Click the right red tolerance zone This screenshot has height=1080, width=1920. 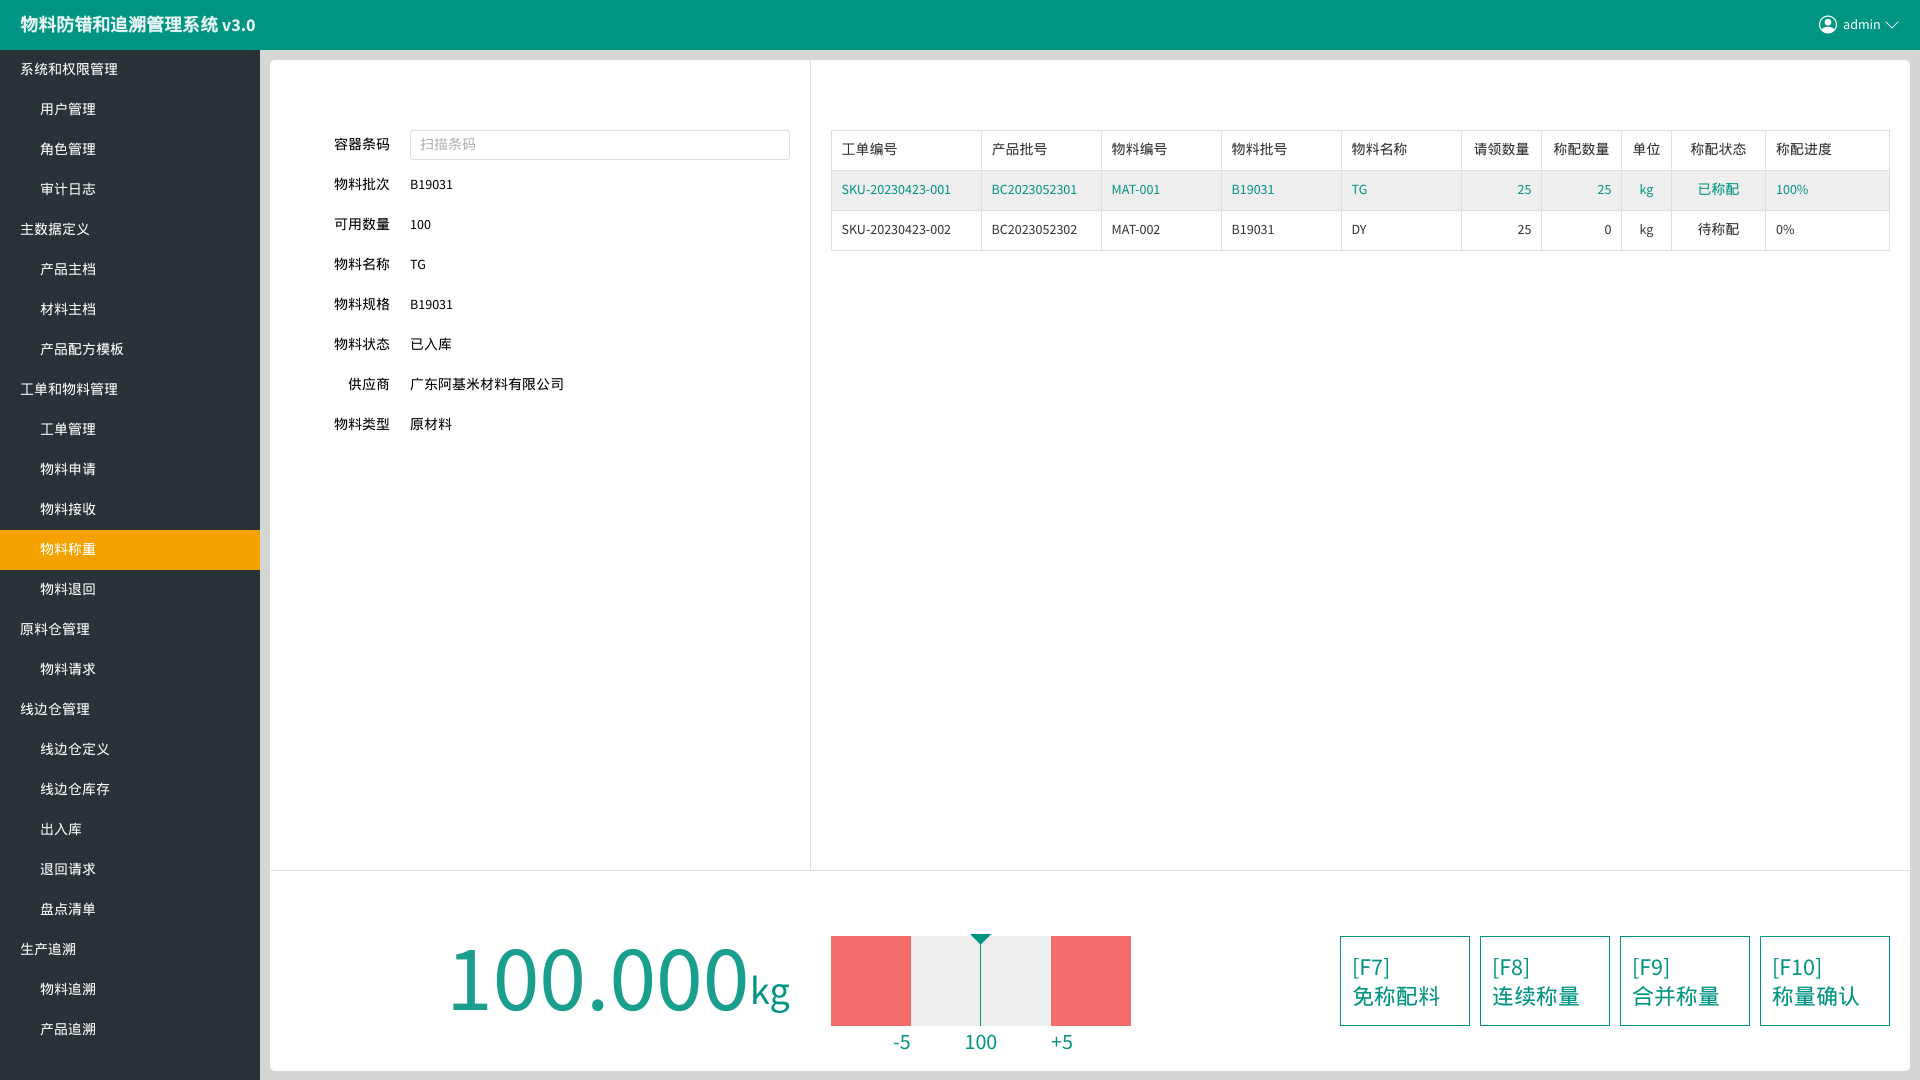(1091, 981)
